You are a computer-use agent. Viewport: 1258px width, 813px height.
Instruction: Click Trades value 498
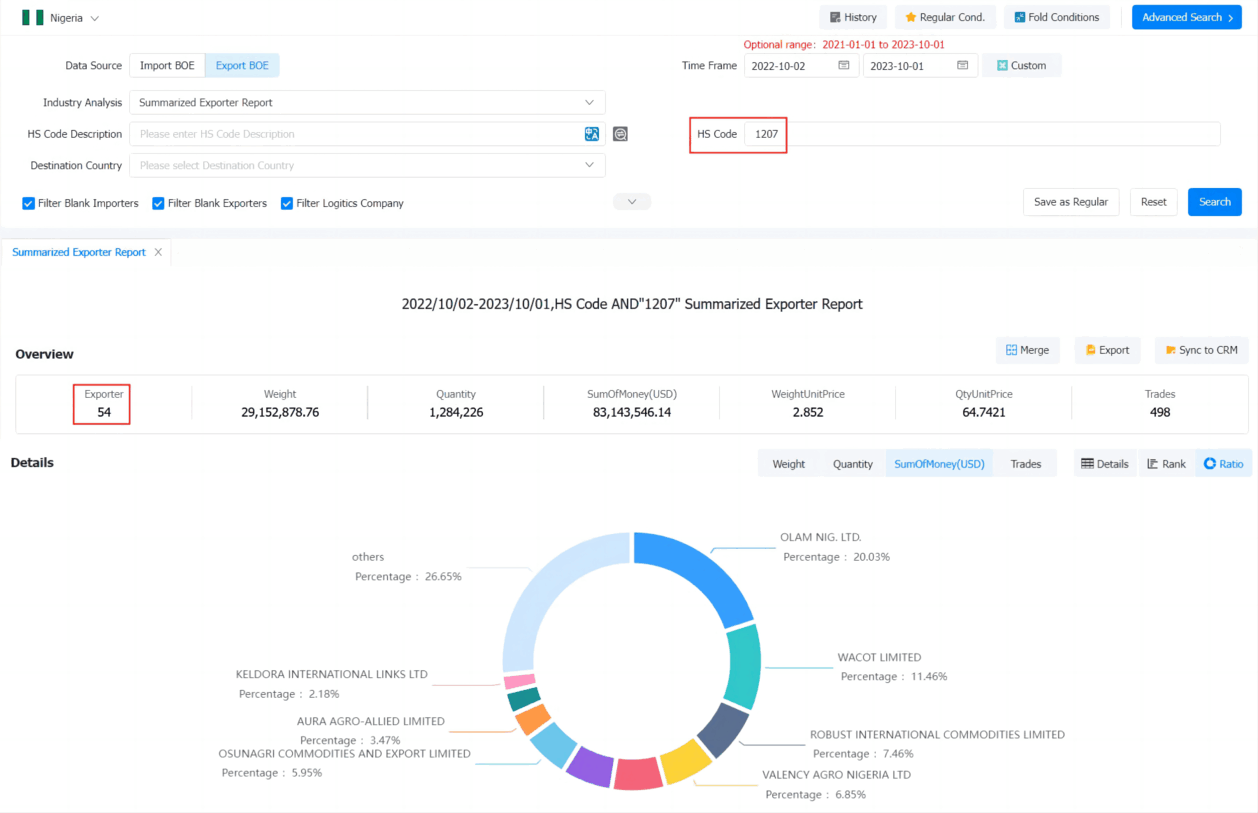[x=1160, y=412]
